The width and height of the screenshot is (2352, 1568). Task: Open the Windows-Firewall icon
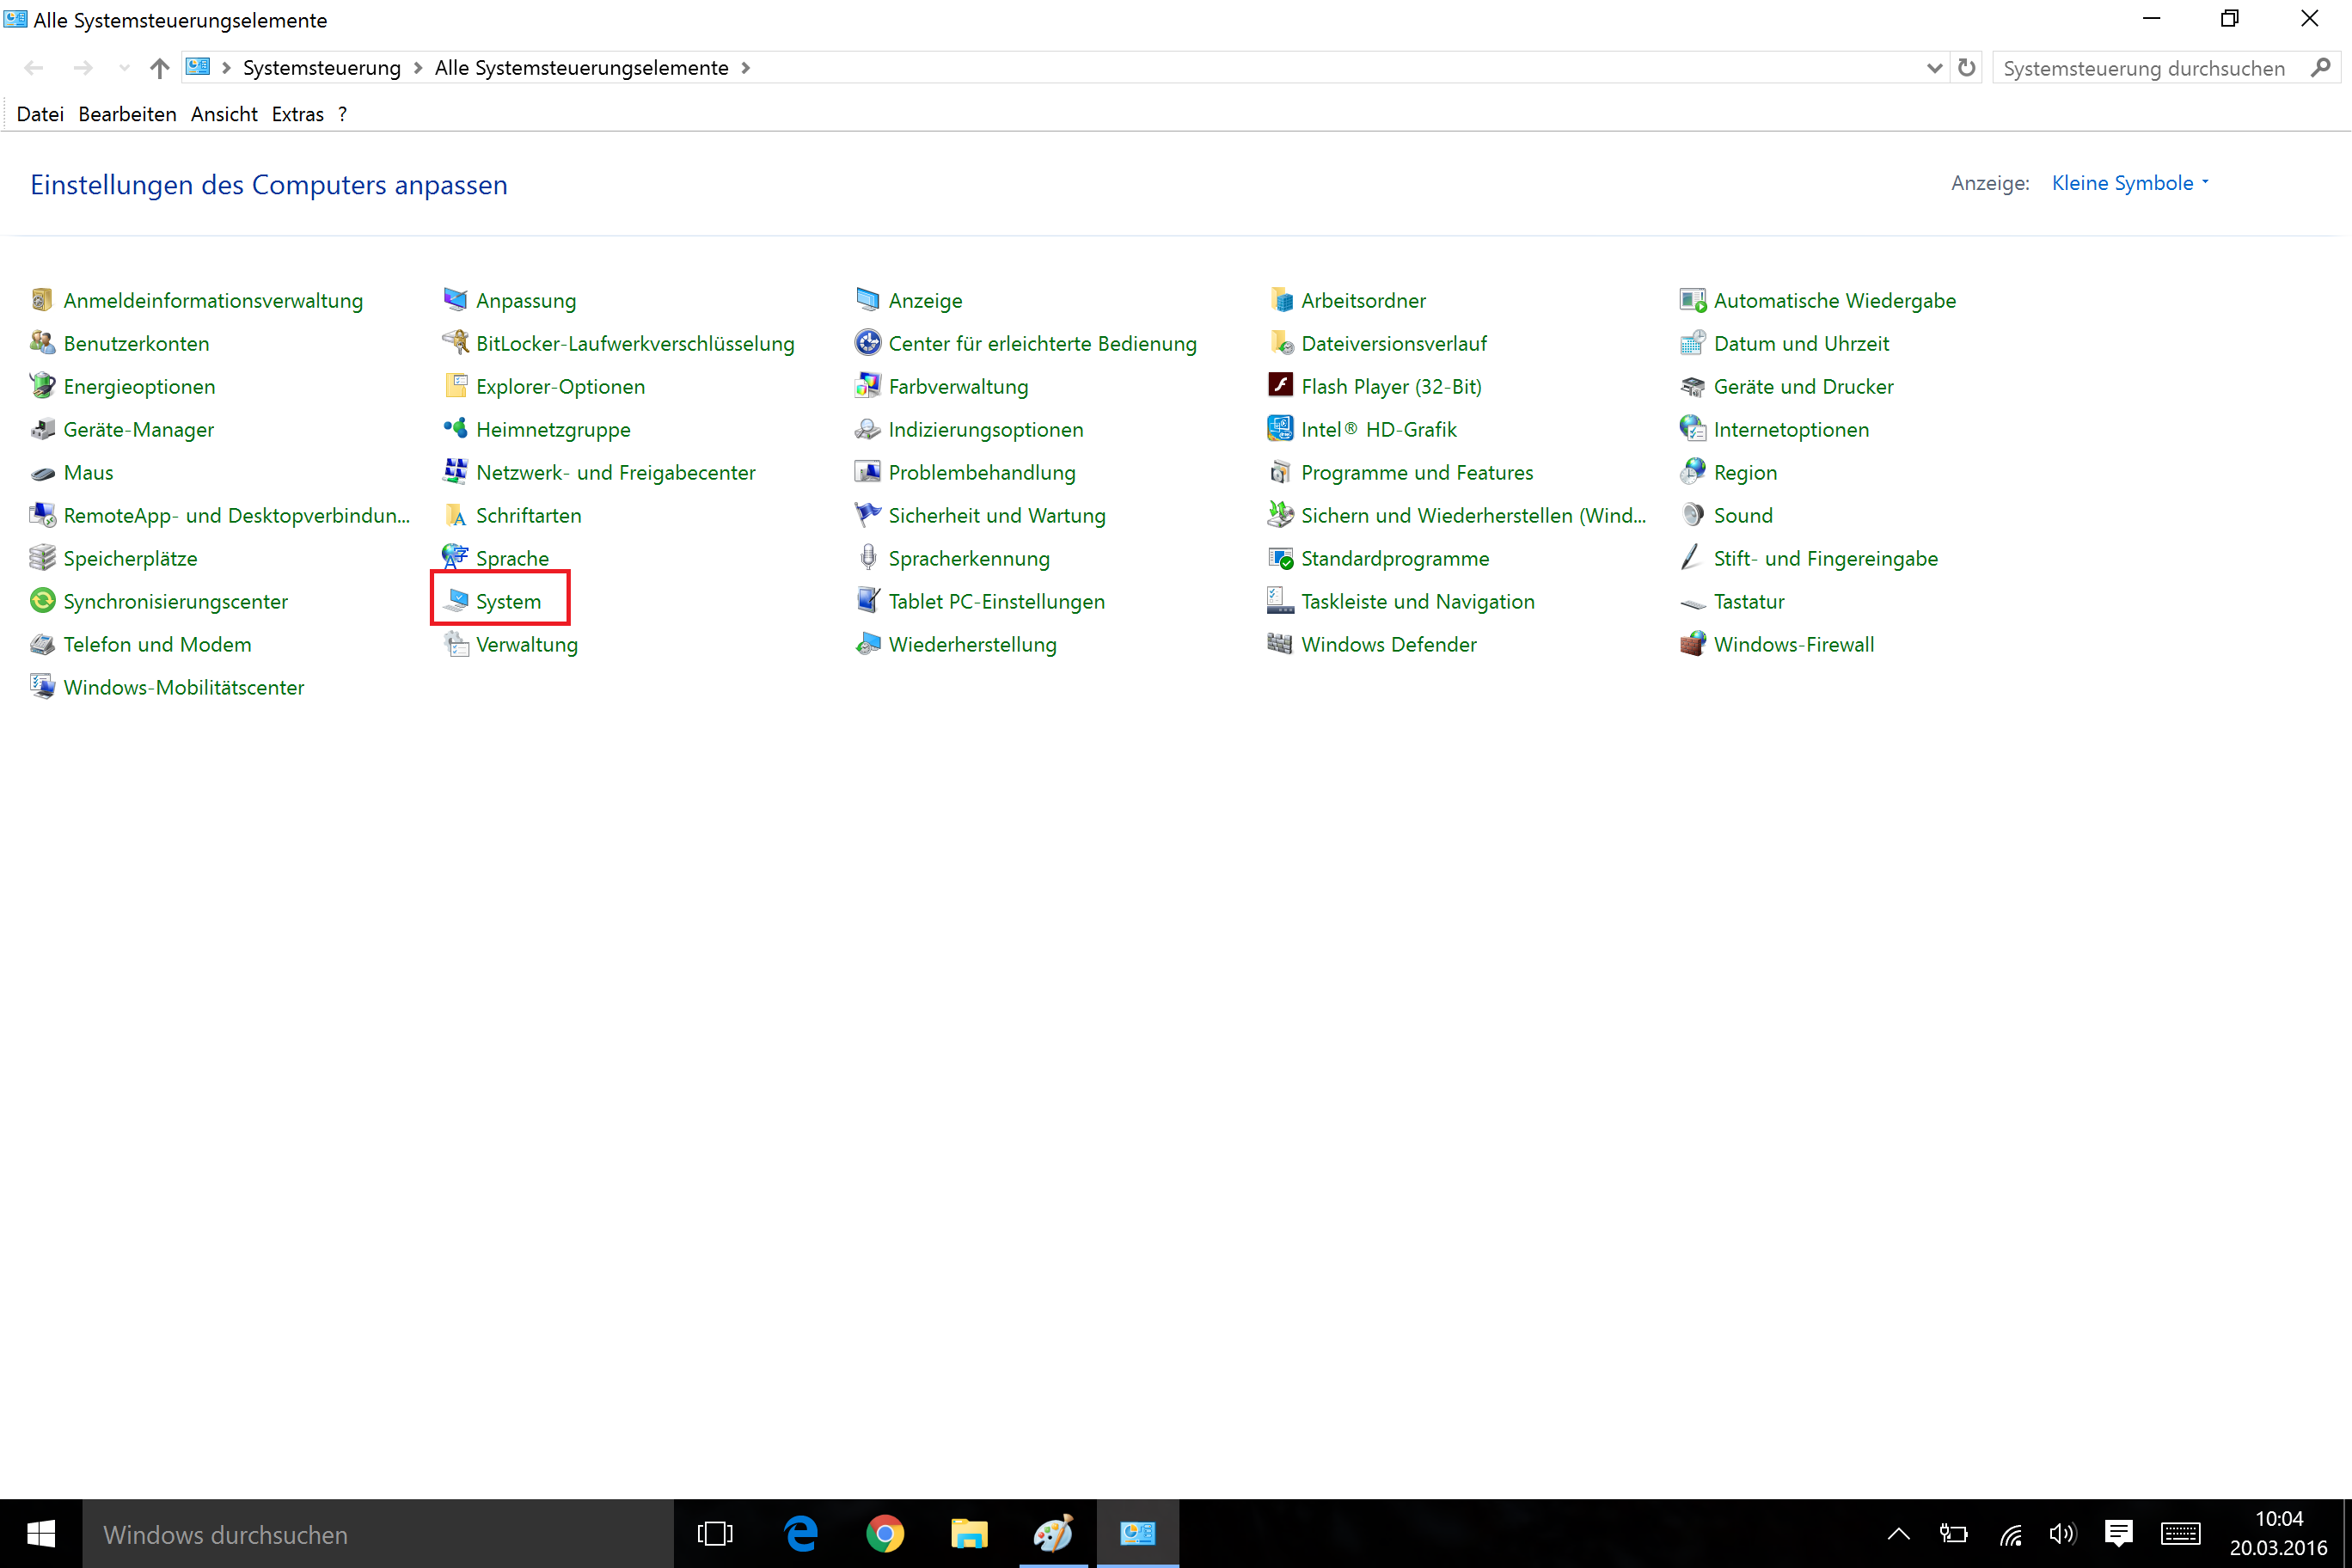1693,644
